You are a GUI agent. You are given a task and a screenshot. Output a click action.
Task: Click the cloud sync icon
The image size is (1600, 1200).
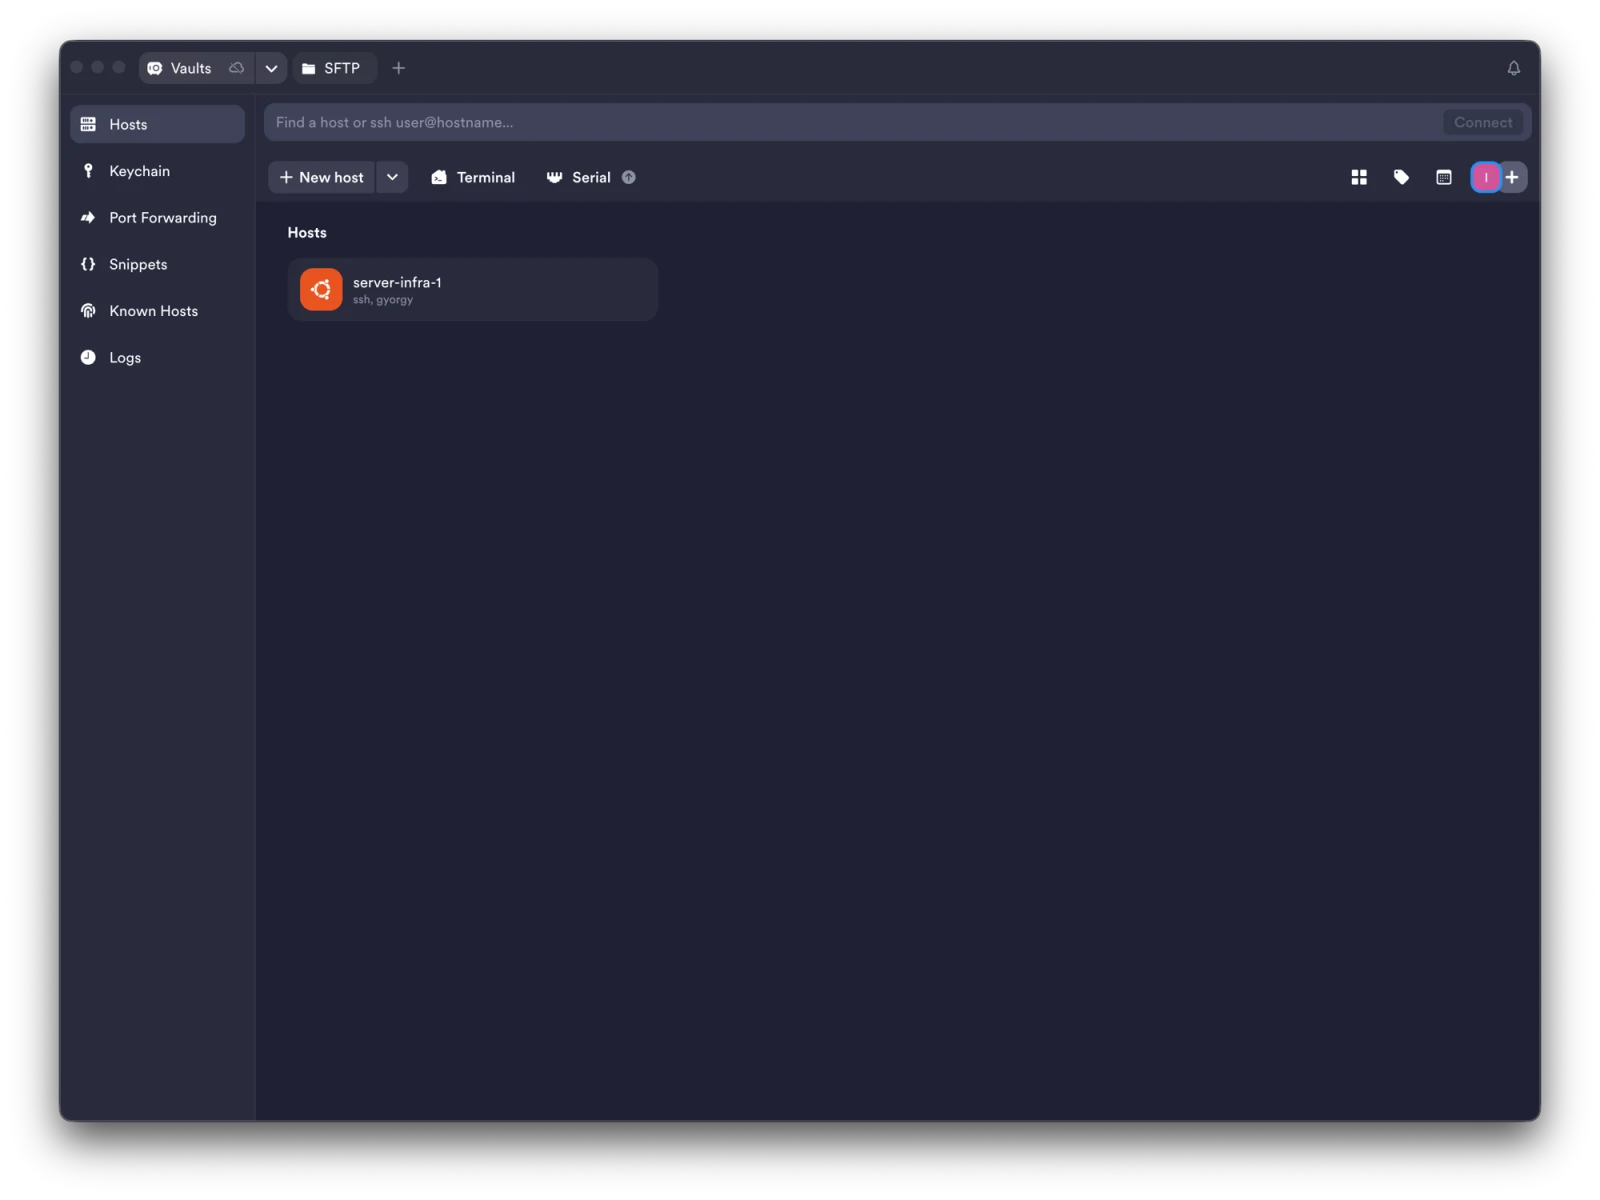[237, 68]
